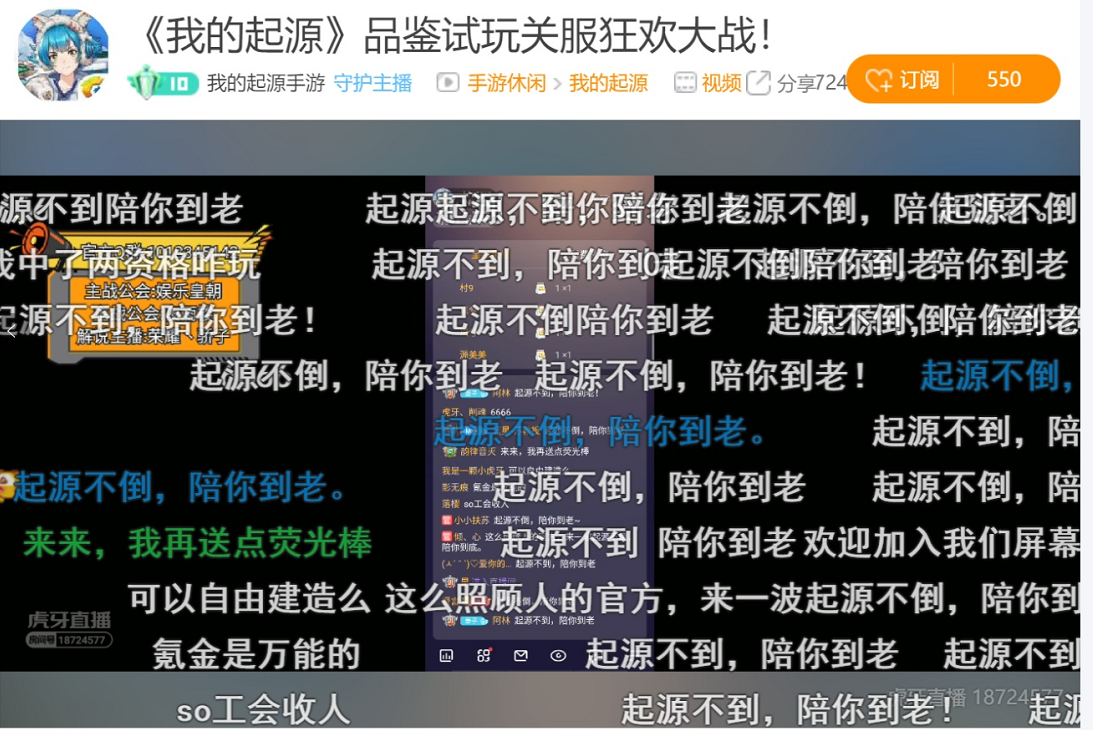Click the large comment so工会收人

263,710
